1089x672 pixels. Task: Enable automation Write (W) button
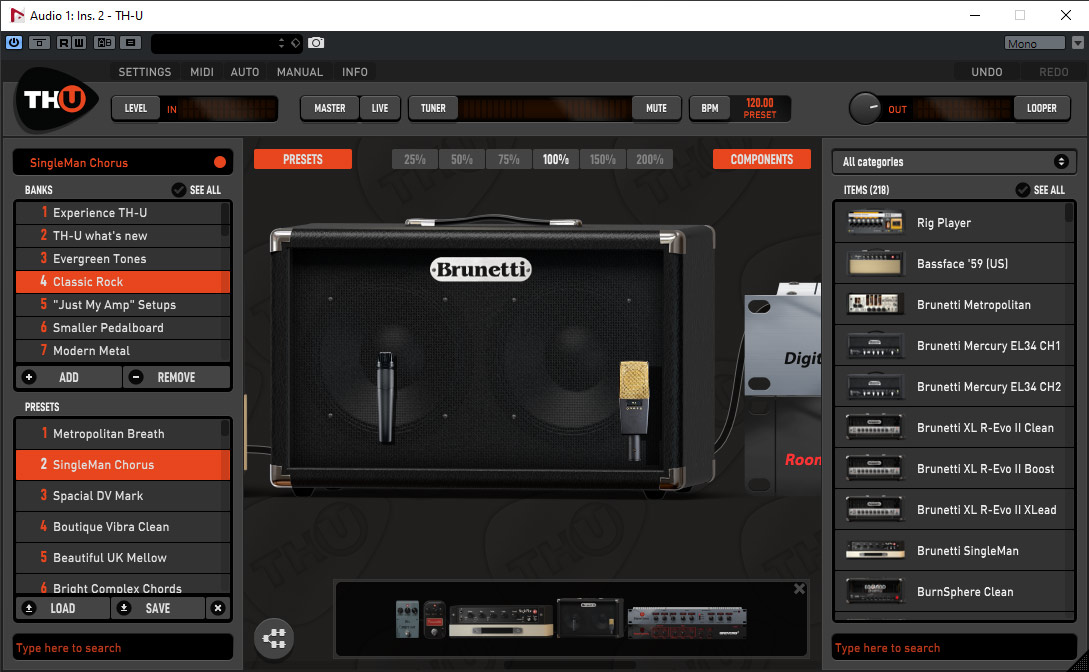[x=78, y=43]
